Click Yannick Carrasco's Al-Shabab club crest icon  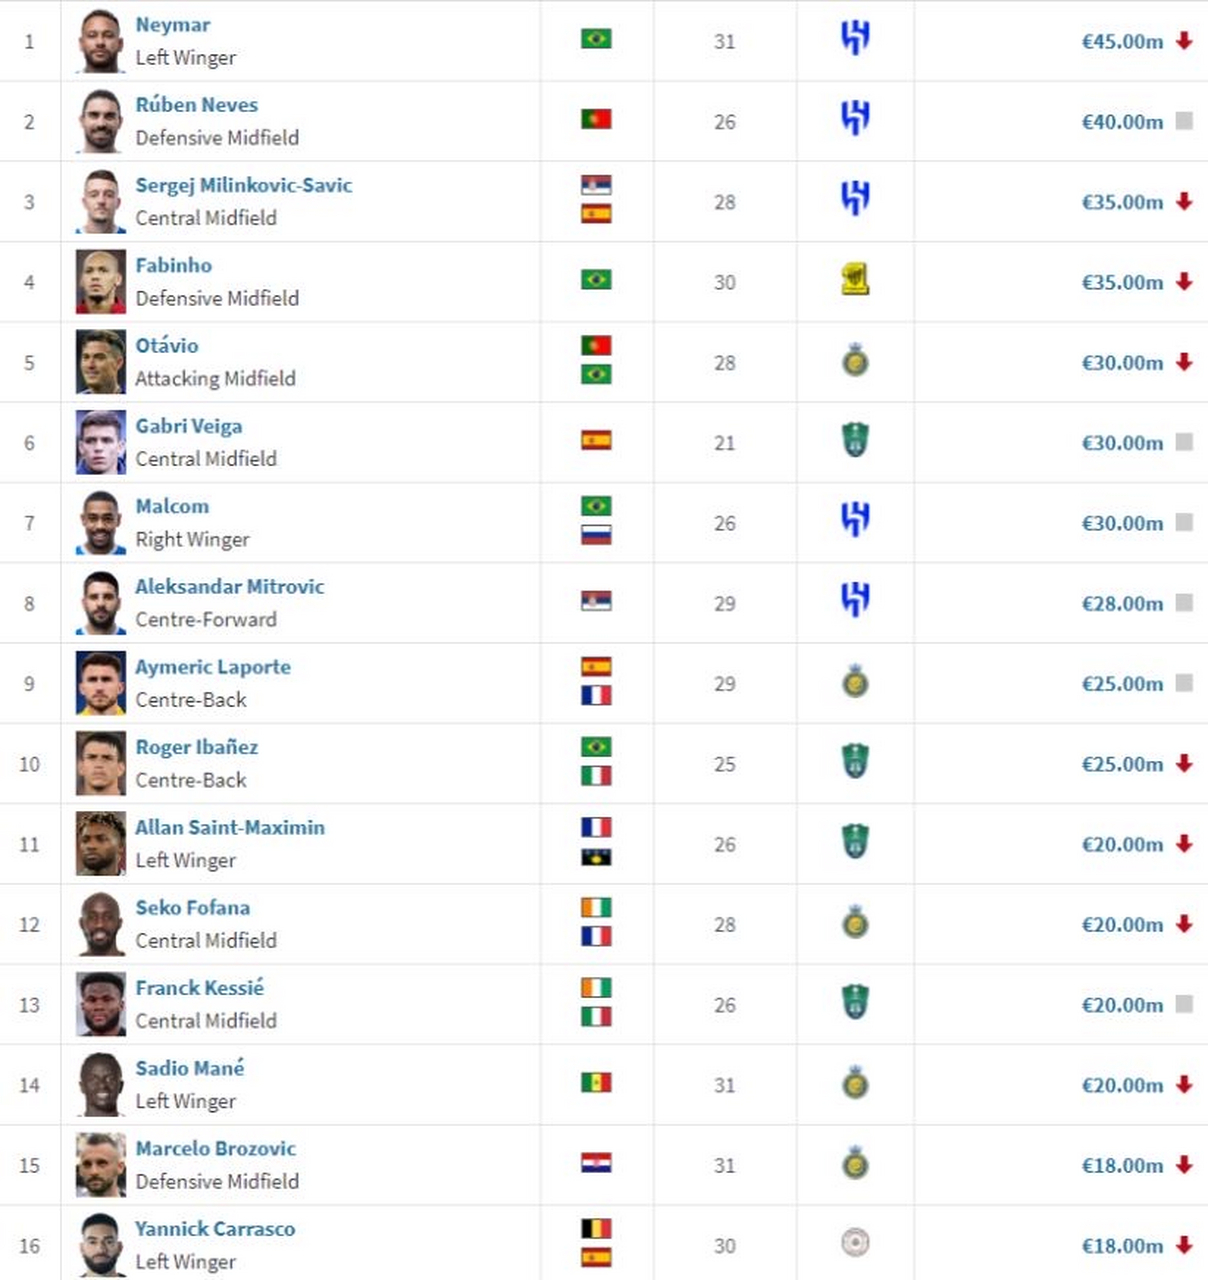click(x=855, y=1243)
